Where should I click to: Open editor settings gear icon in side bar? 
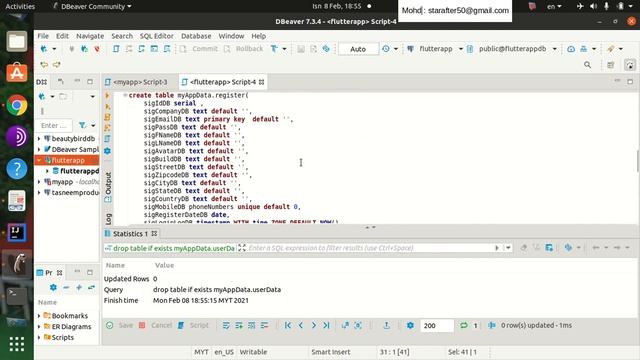(108, 151)
